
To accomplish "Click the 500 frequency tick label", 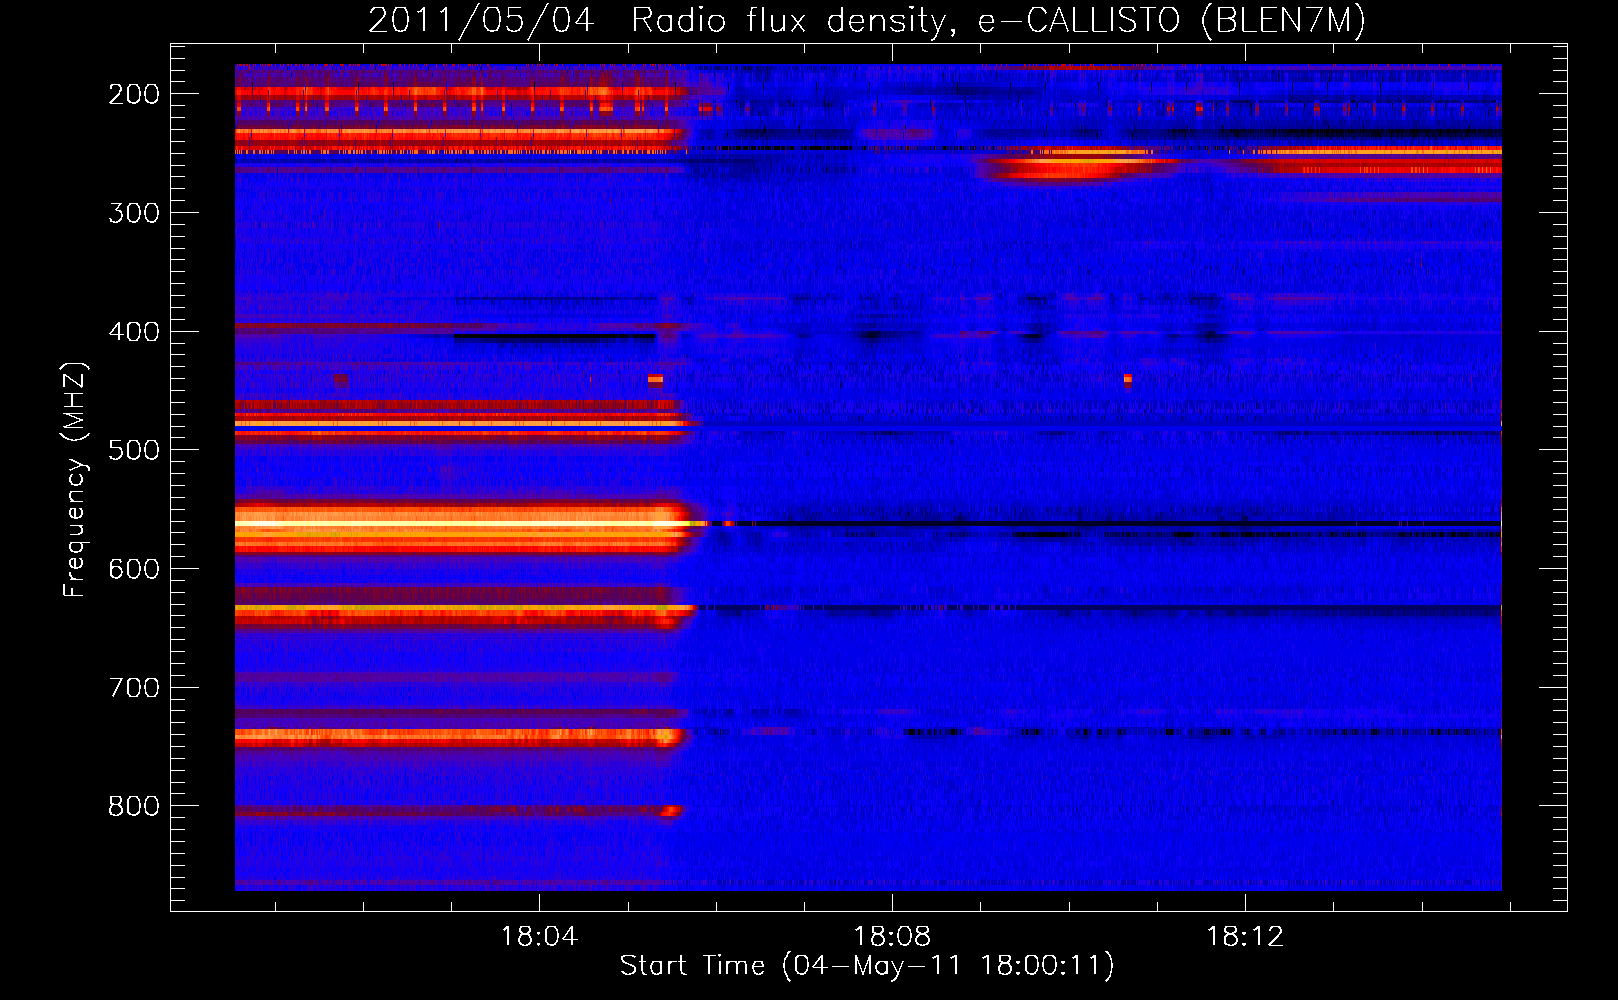I will point(134,450).
